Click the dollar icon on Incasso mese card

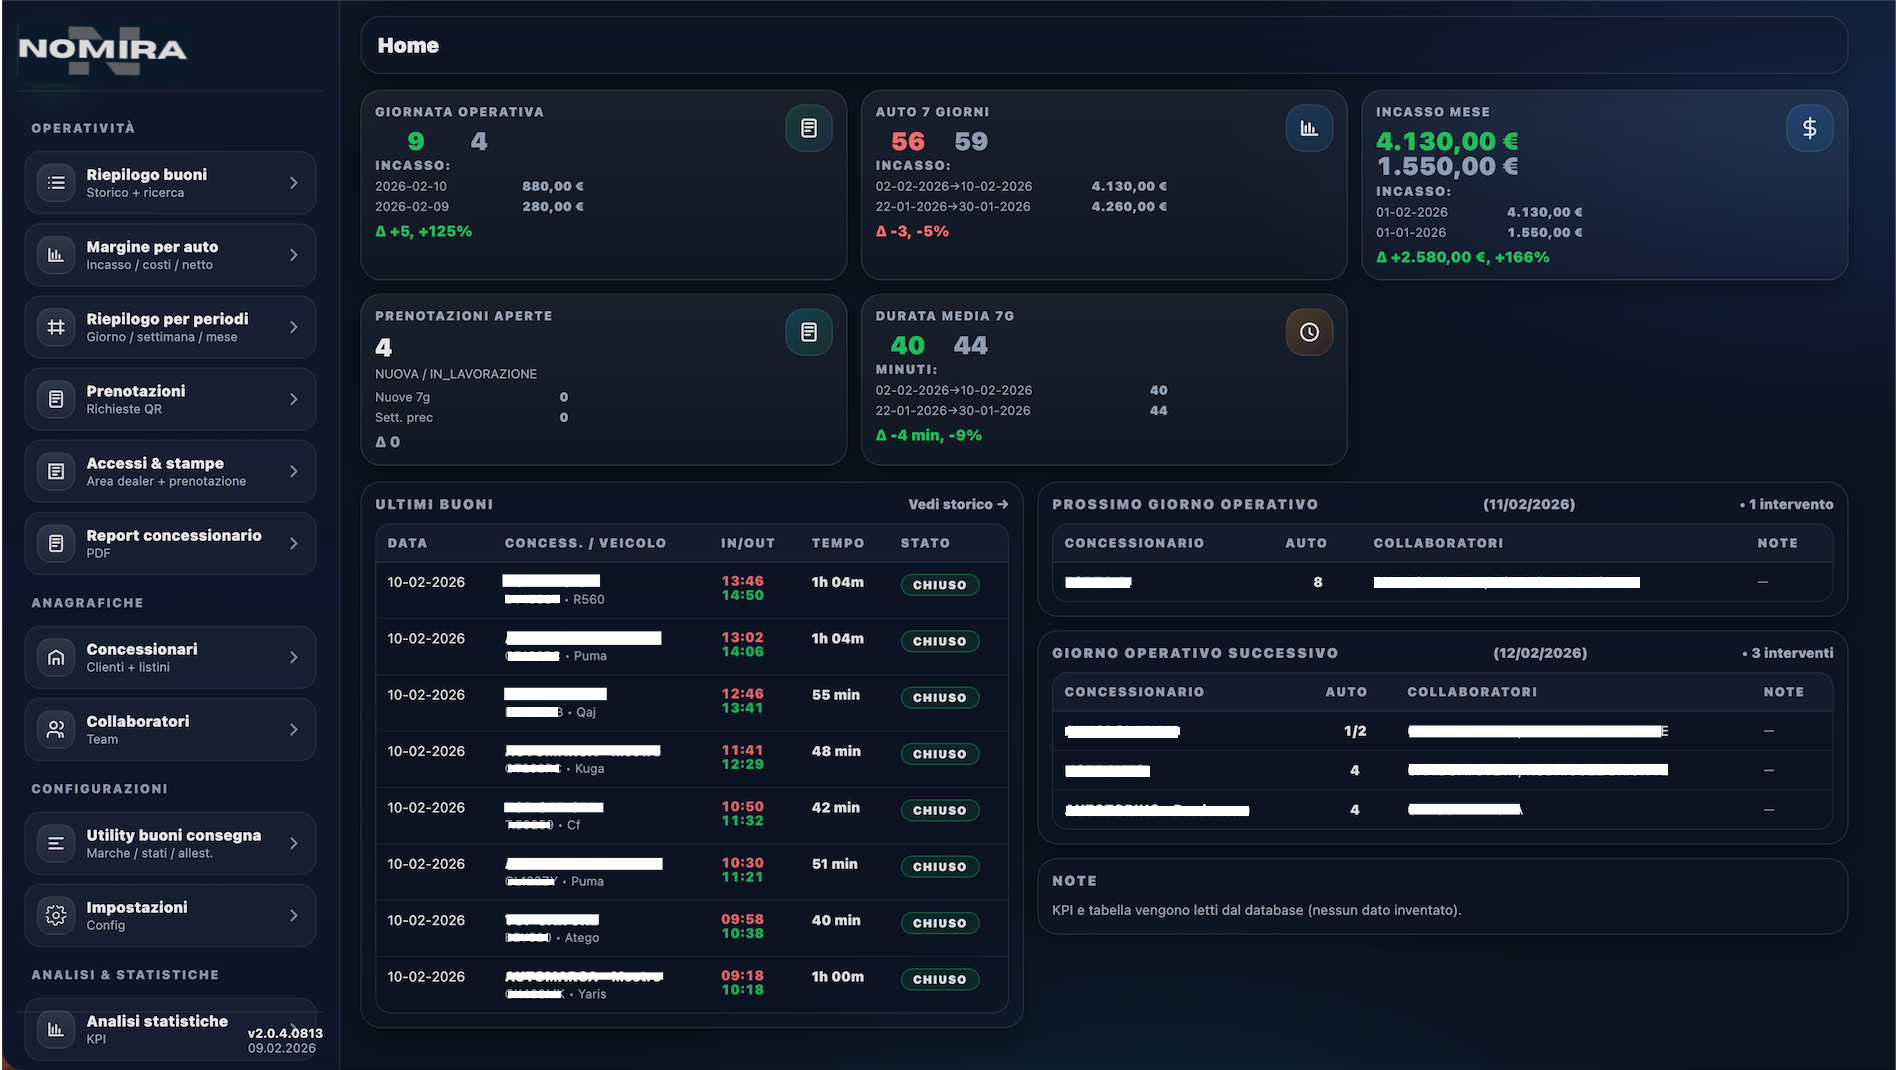(x=1810, y=127)
